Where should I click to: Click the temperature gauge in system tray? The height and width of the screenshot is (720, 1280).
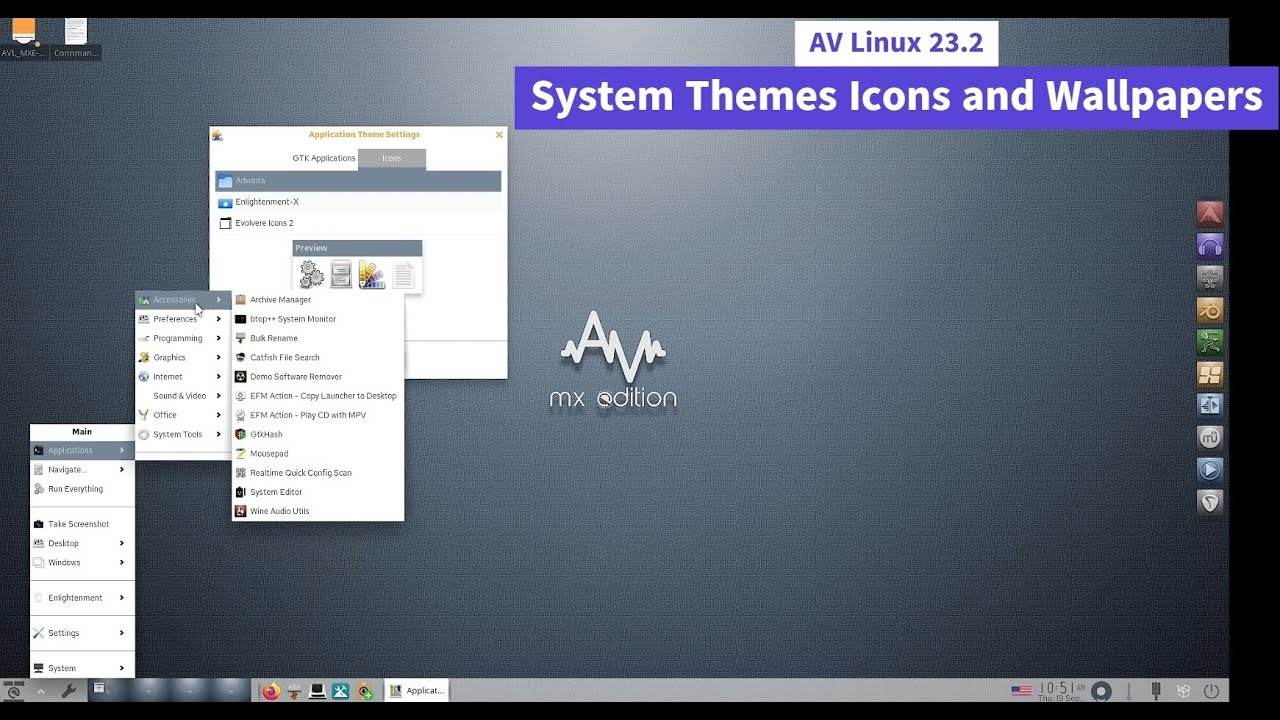point(1129,691)
